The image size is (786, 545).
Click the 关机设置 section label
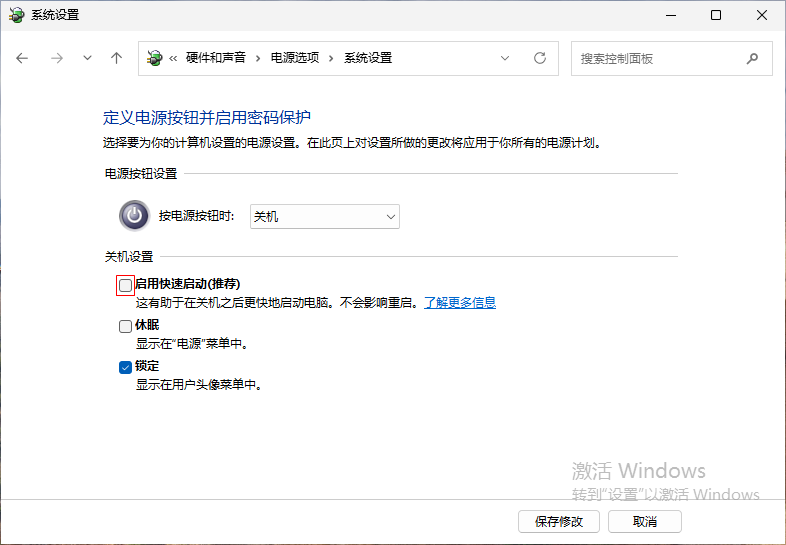[129, 257]
